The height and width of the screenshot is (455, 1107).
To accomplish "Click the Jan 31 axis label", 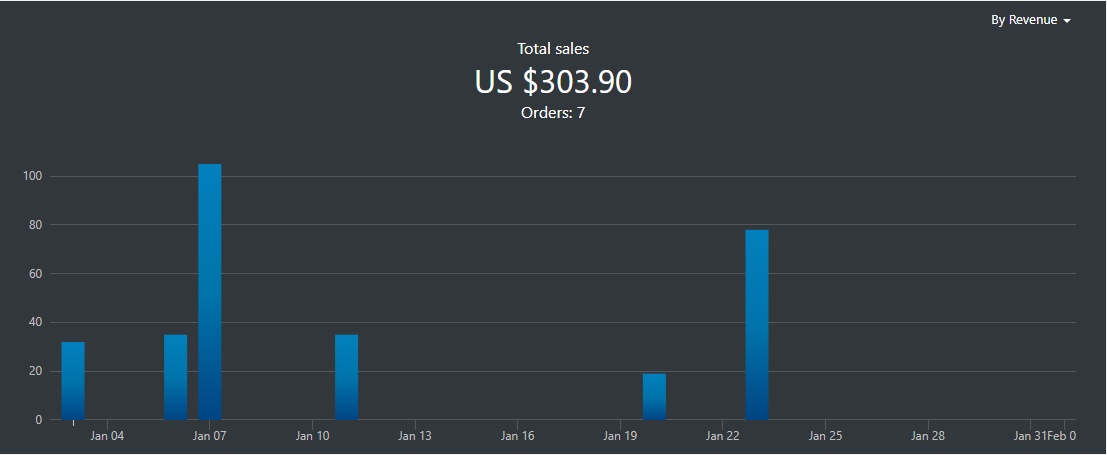I will [1029, 436].
